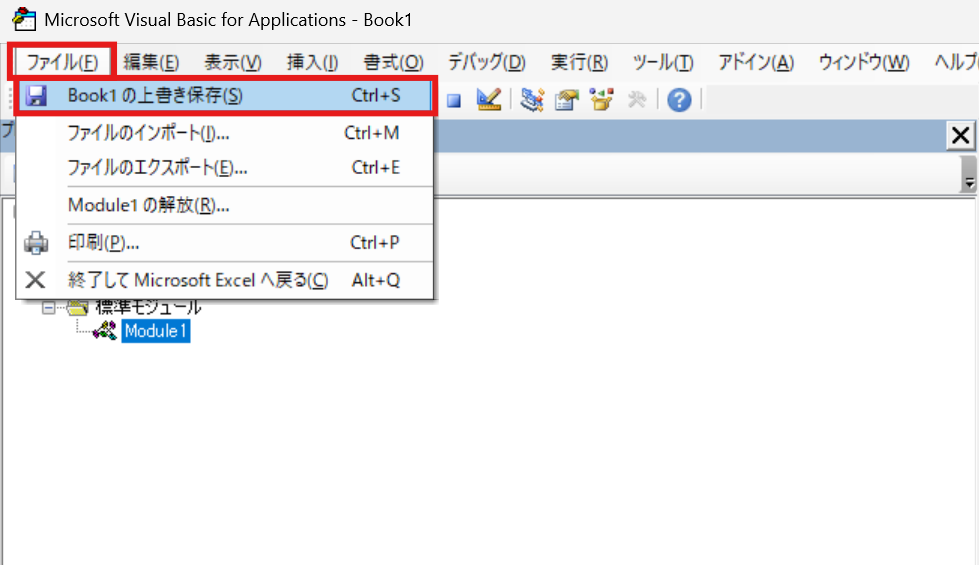Choose Module1 の解放(R)... menu entry
The width and height of the screenshot is (979, 565).
pos(225,205)
